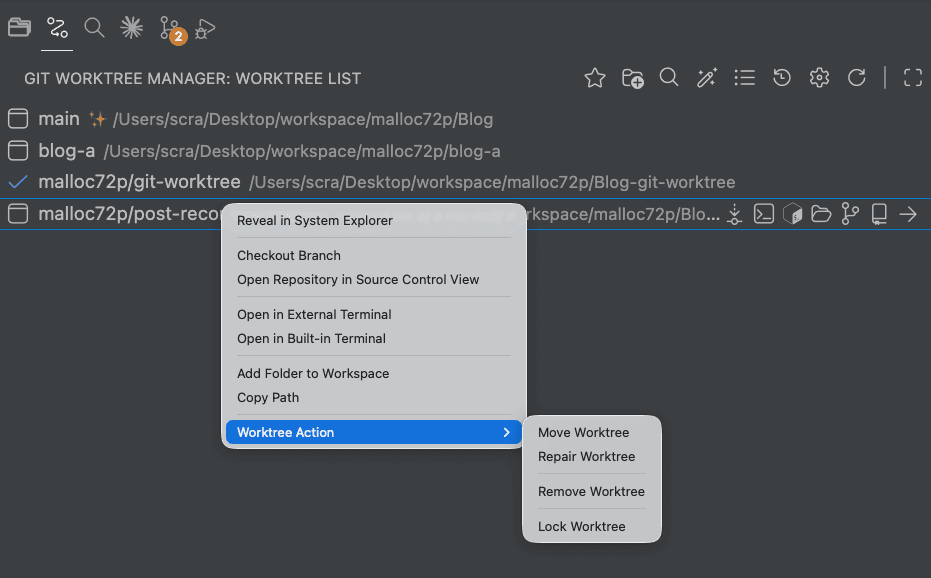The image size is (931, 578).
Task: Click the magic wand icon in the toolbar
Action: tap(707, 78)
